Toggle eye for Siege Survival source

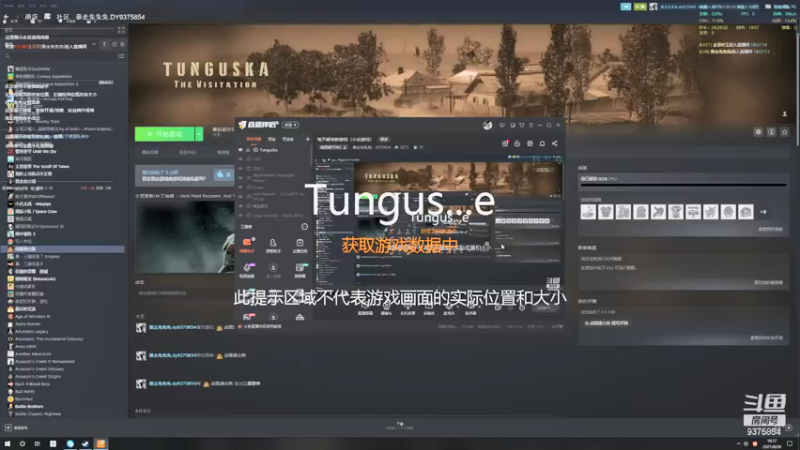[240, 215]
